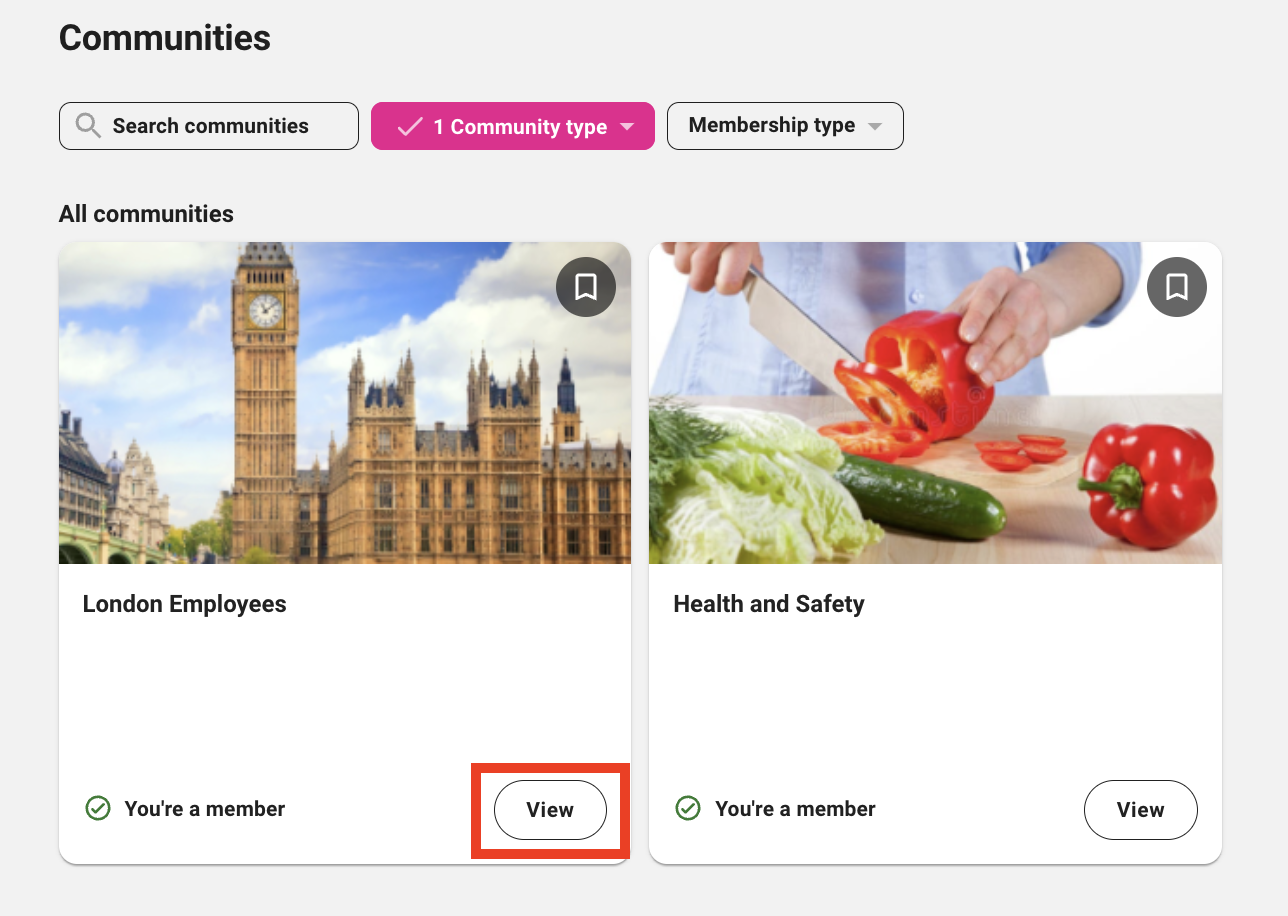Viewport: 1288px width, 916px height.
Task: Click the magnifying glass search icon
Action: 88,126
